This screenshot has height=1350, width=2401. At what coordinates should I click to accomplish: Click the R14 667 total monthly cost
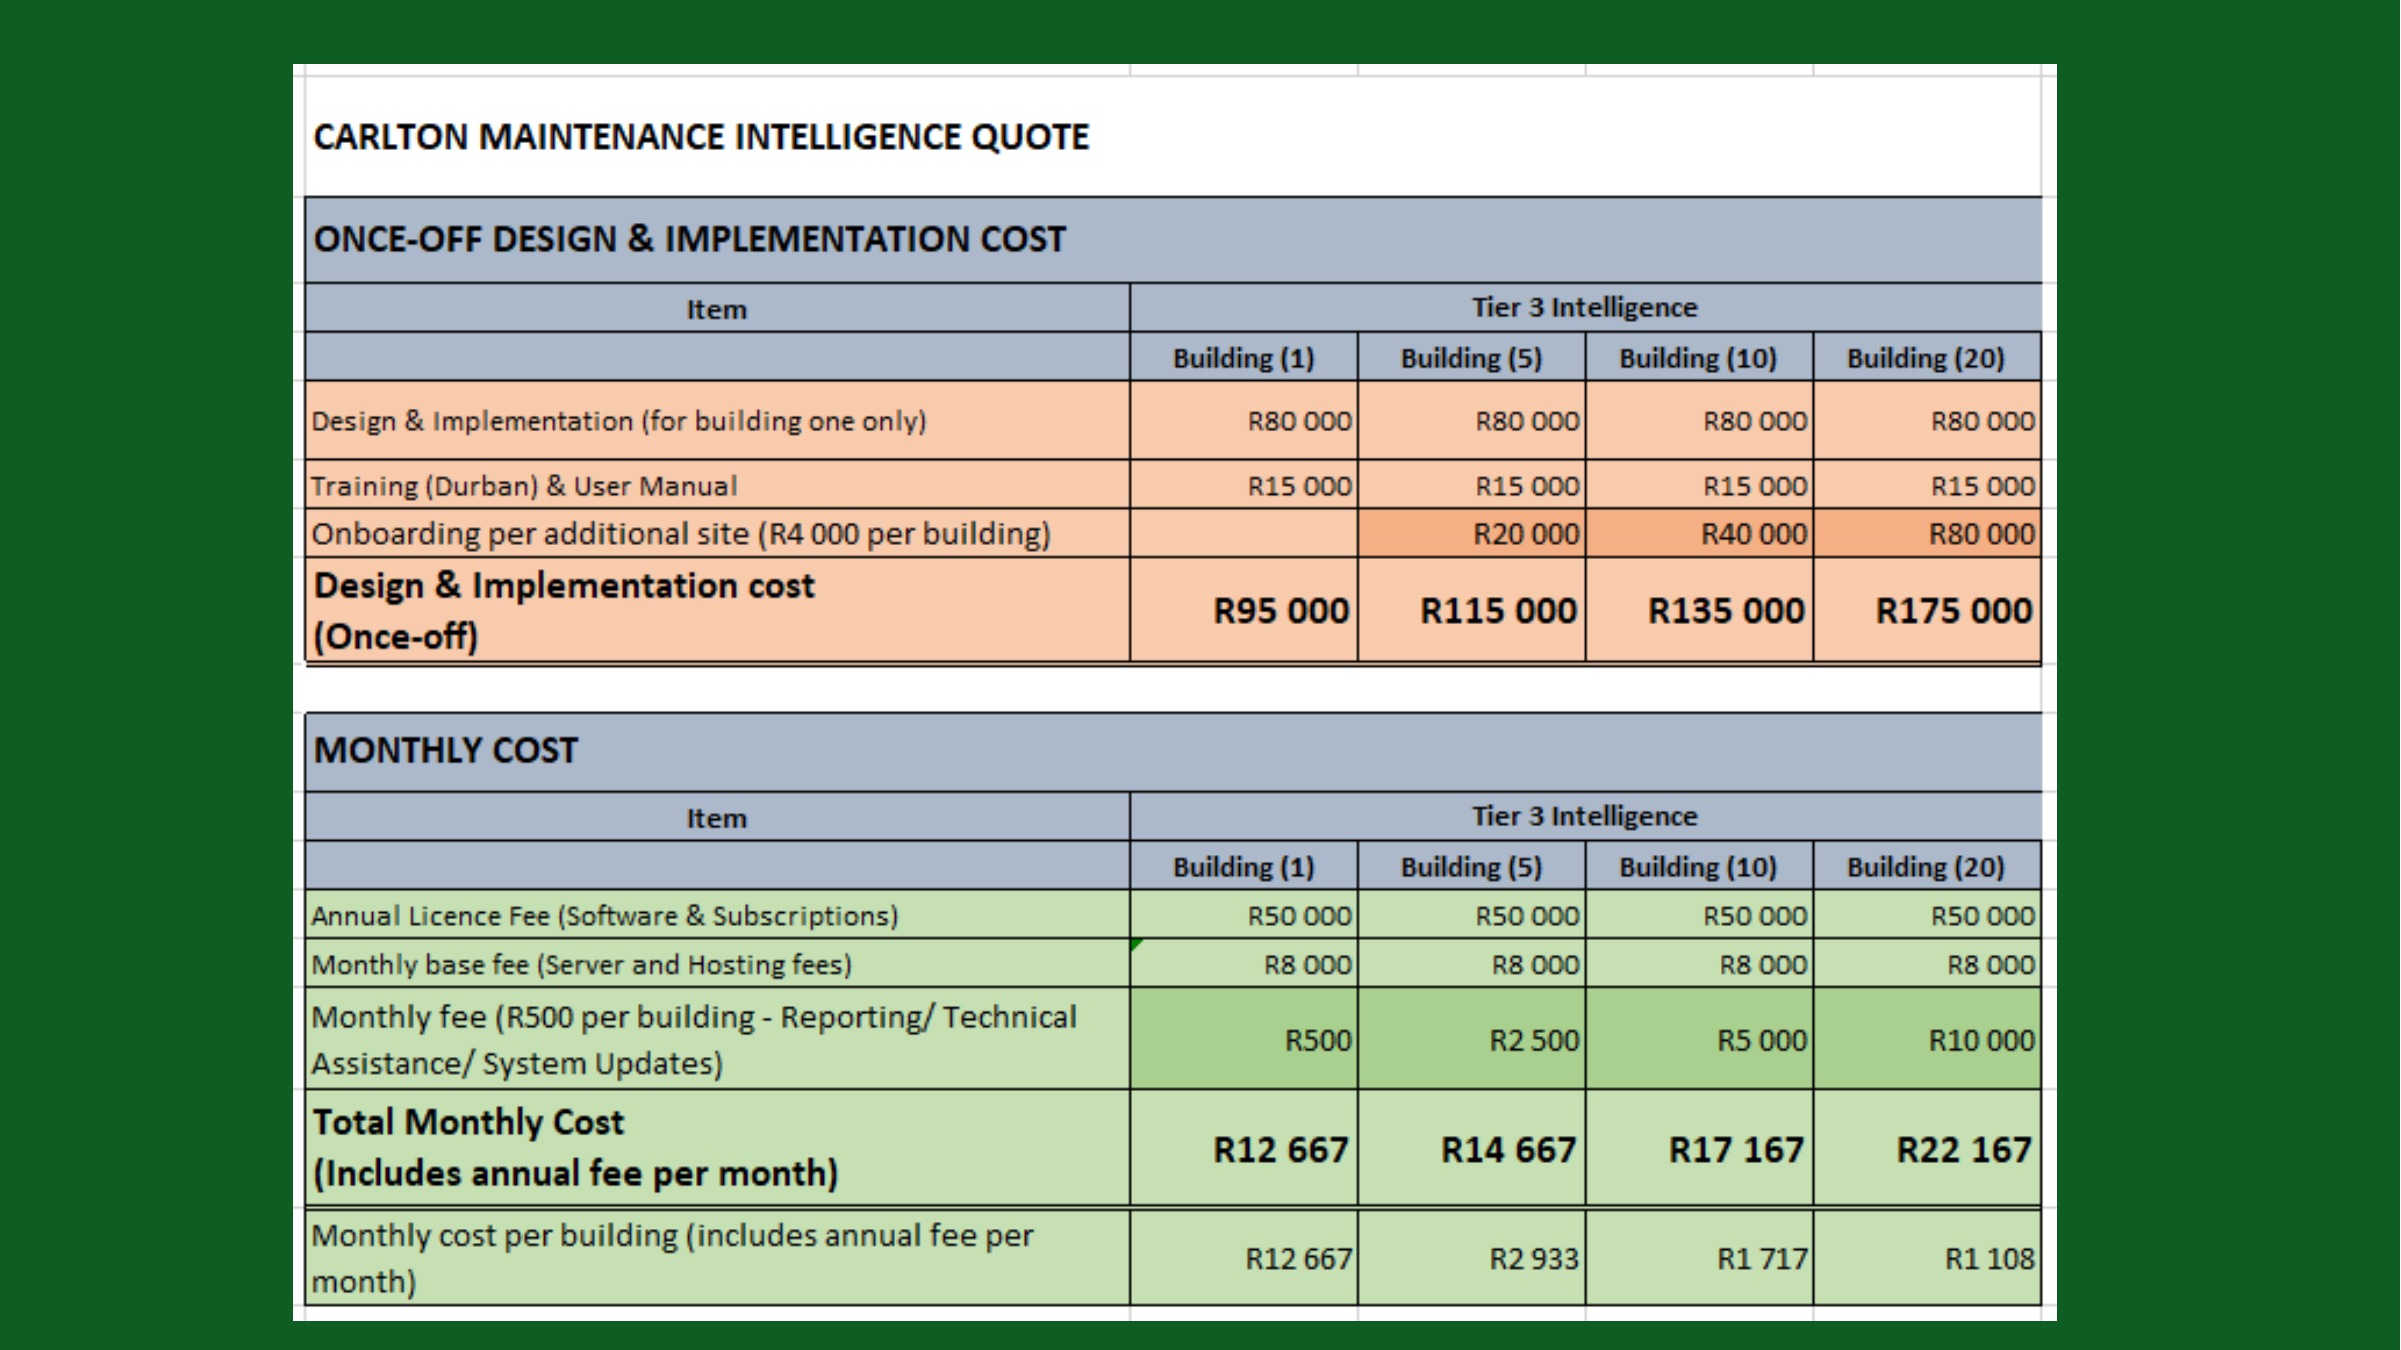tap(1508, 1150)
